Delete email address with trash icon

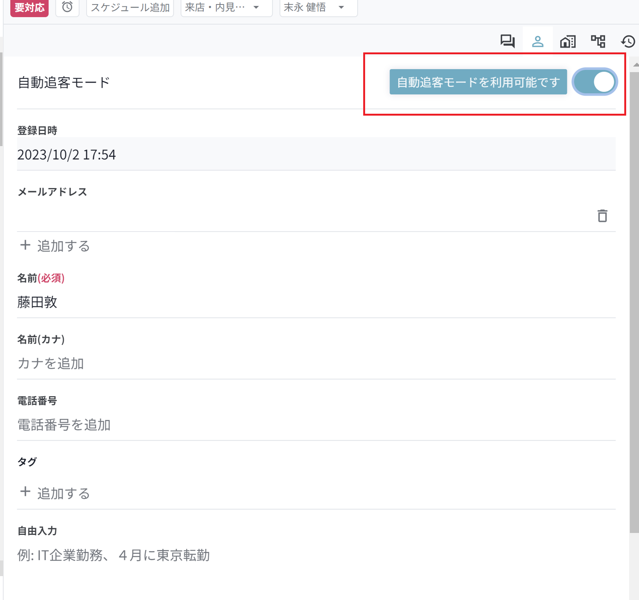602,216
